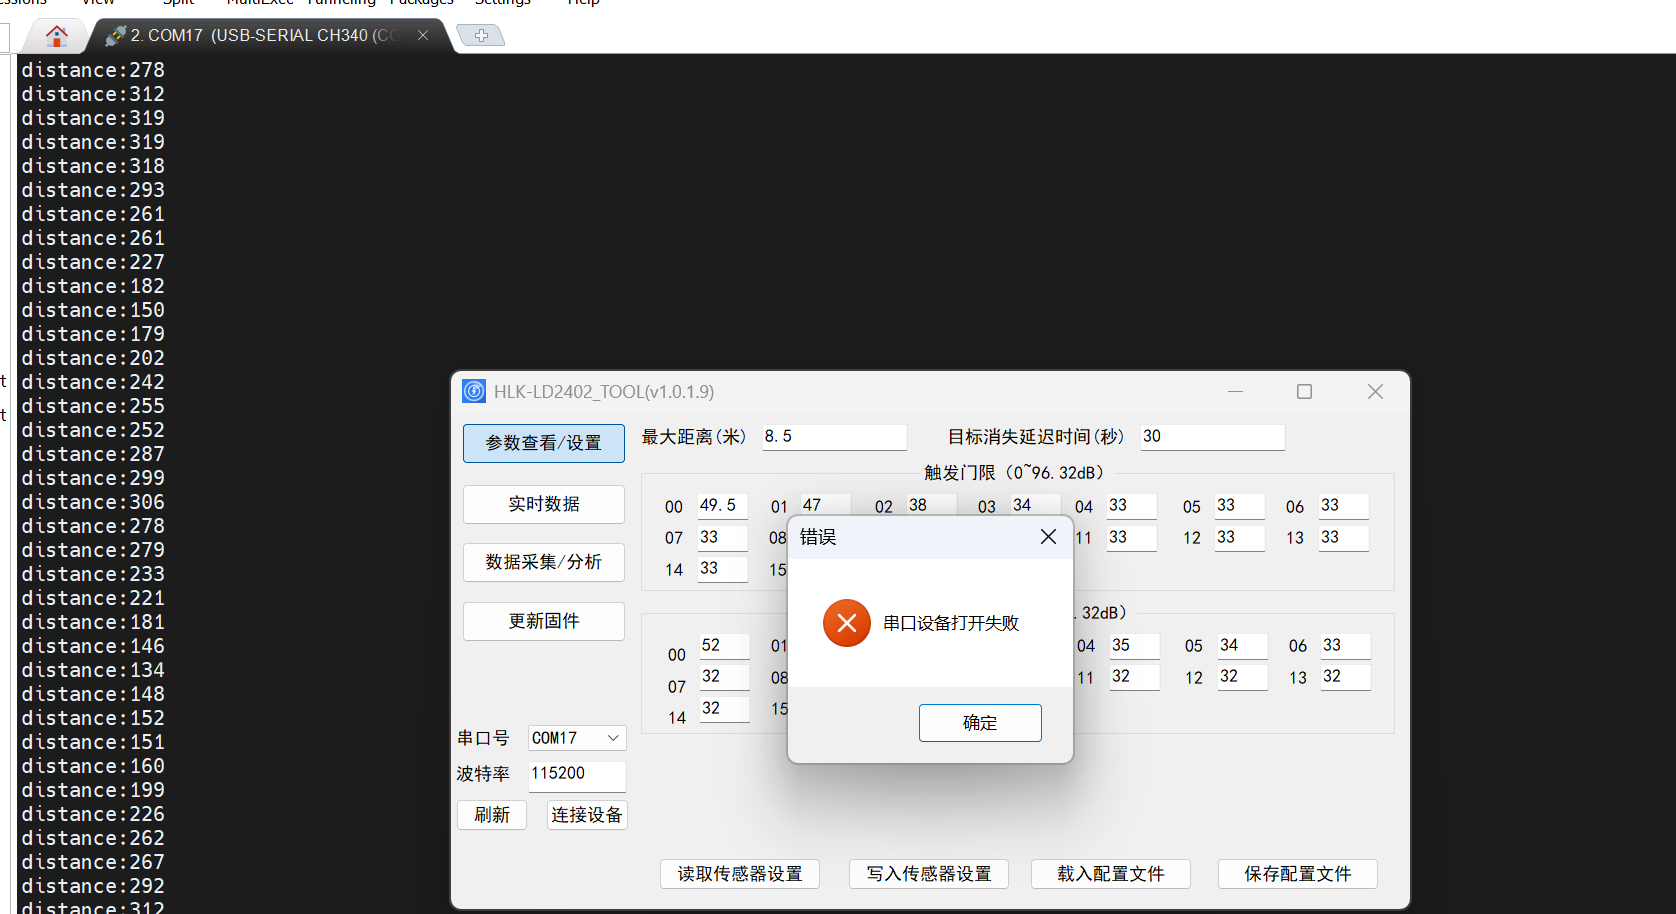Confirm the error with 确定 button
Viewport: 1676px width, 914px height.
980,723
